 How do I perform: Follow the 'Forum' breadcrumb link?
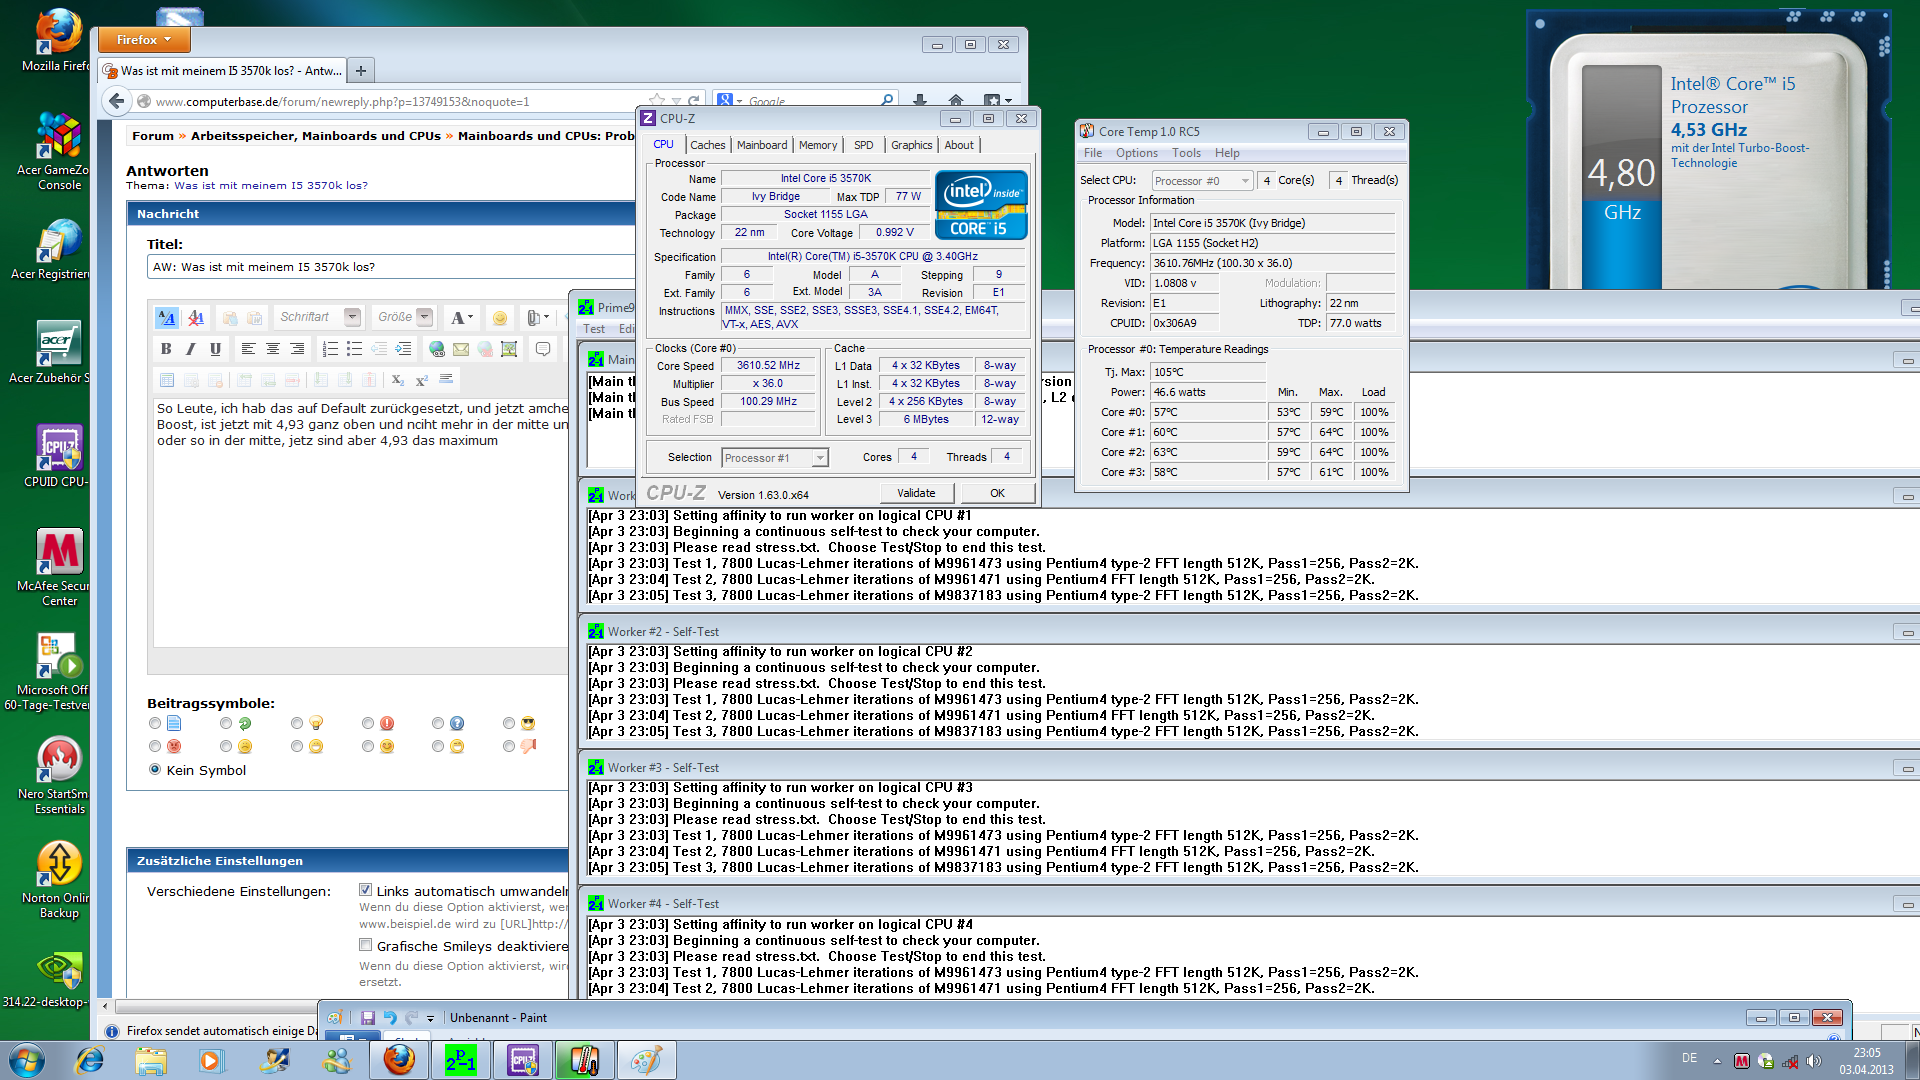(153, 136)
